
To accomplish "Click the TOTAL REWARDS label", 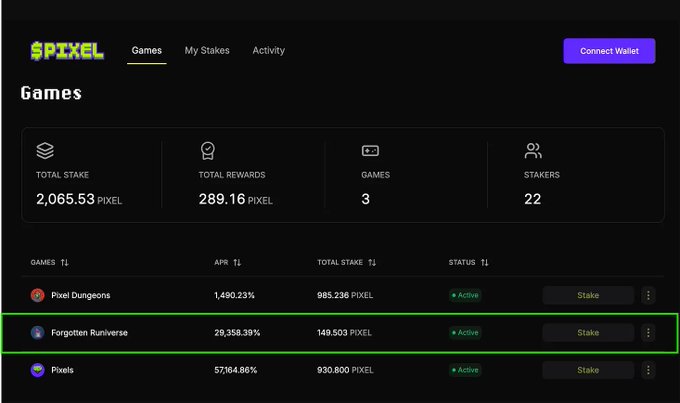I will click(x=232, y=175).
